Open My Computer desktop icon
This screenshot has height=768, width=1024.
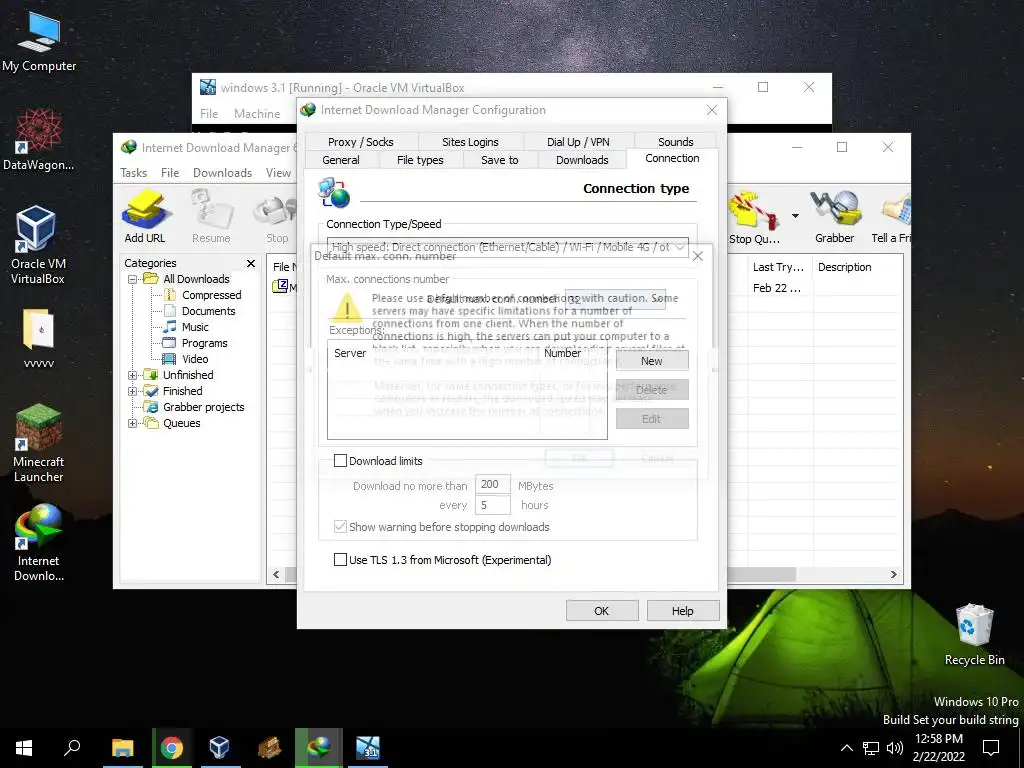click(39, 42)
